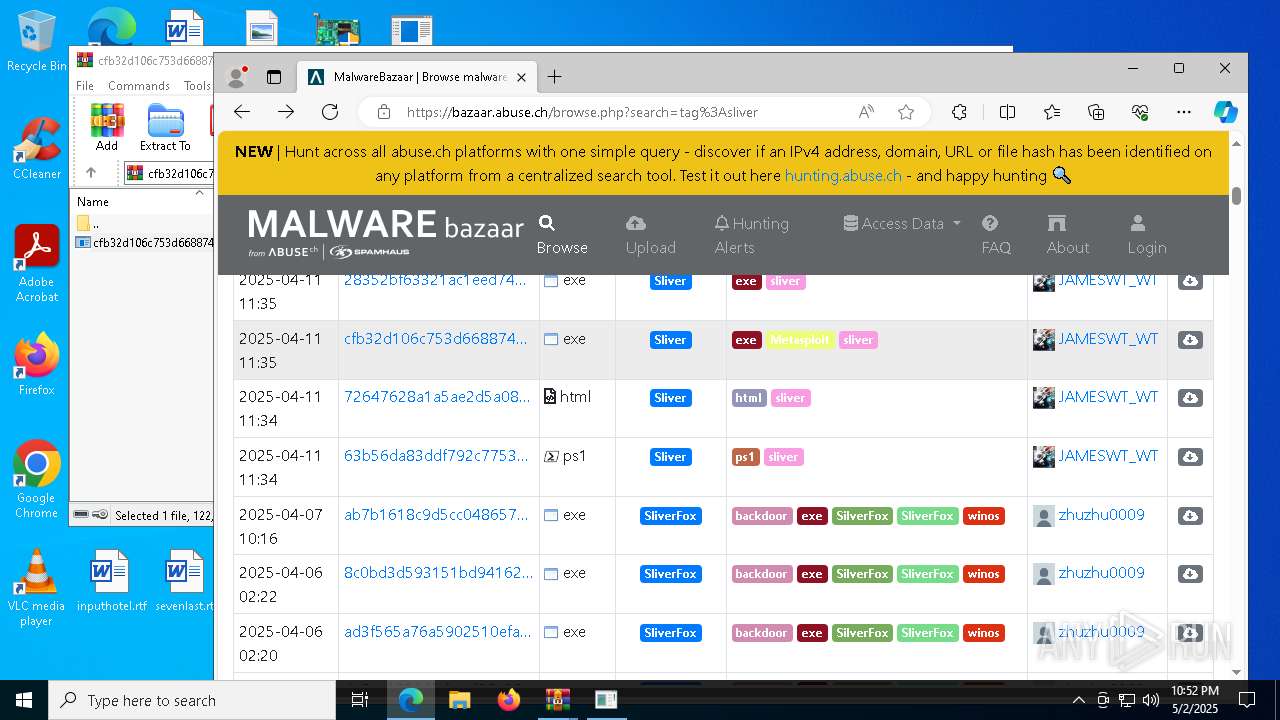Screen dimensions: 1280x720
Task: Select cfb32d106c file in WinRAR list
Action: pos(145,242)
